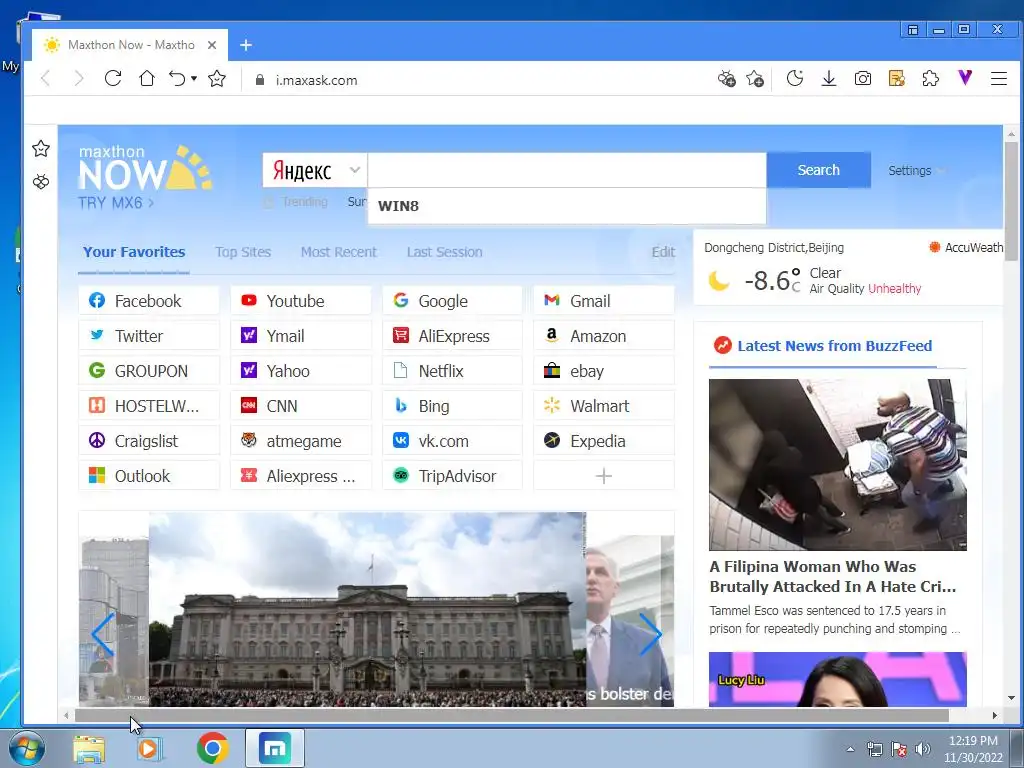This screenshot has height=768, width=1024.
Task: Open the Buckingham Palace news image
Action: (x=367, y=609)
